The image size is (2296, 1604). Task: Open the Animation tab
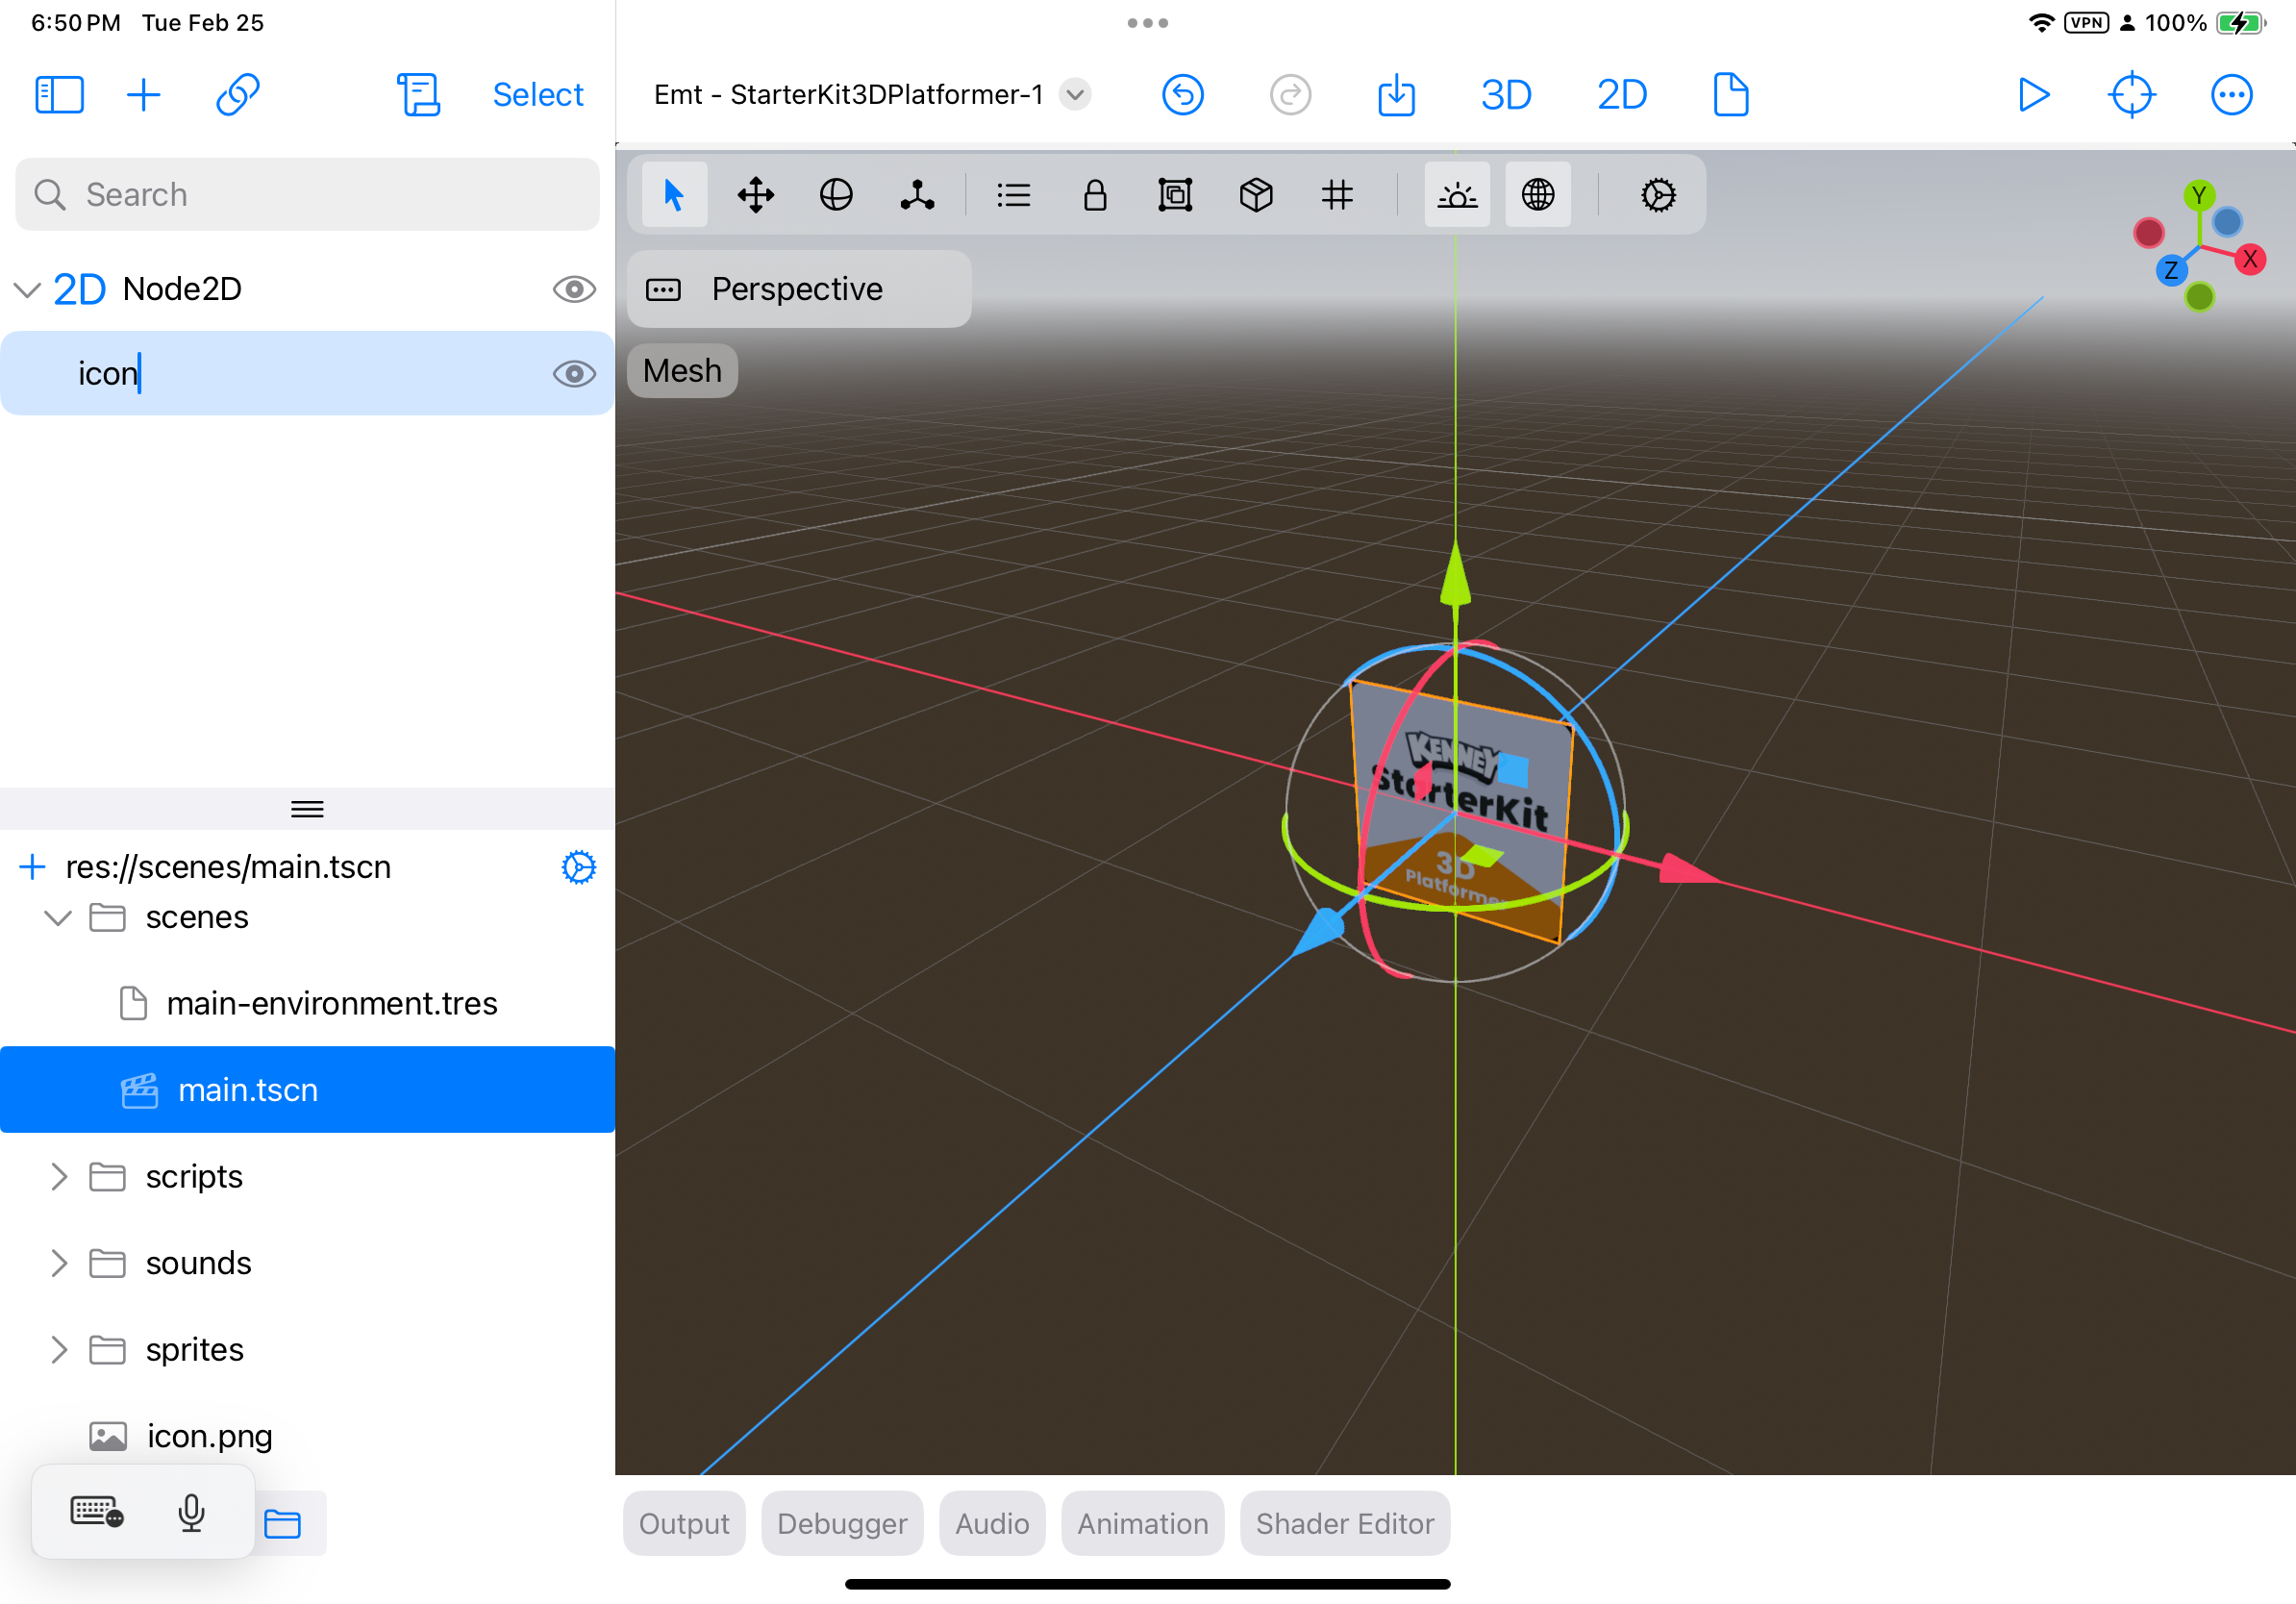[x=1142, y=1523]
